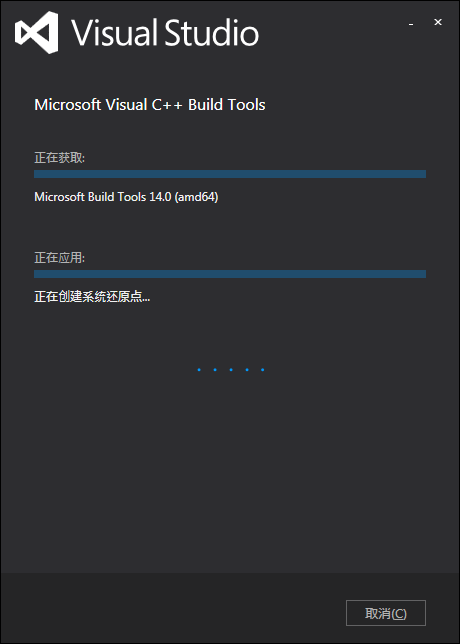
Task: Click the Visual Studio title text
Action: point(165,32)
